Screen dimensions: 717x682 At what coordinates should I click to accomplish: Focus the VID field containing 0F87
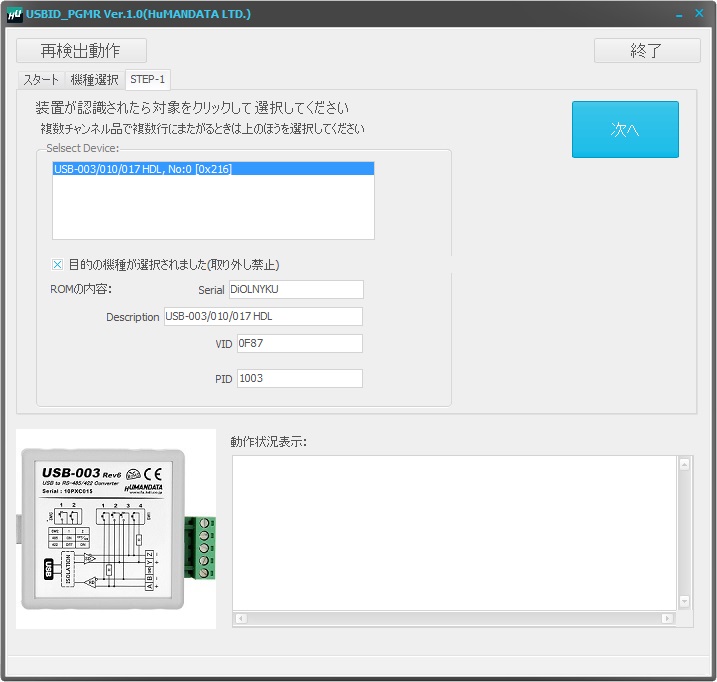(x=299, y=344)
